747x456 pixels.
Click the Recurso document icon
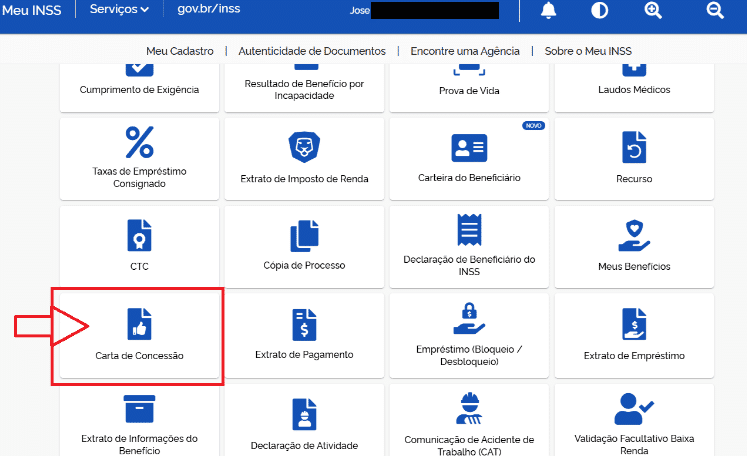[634, 148]
